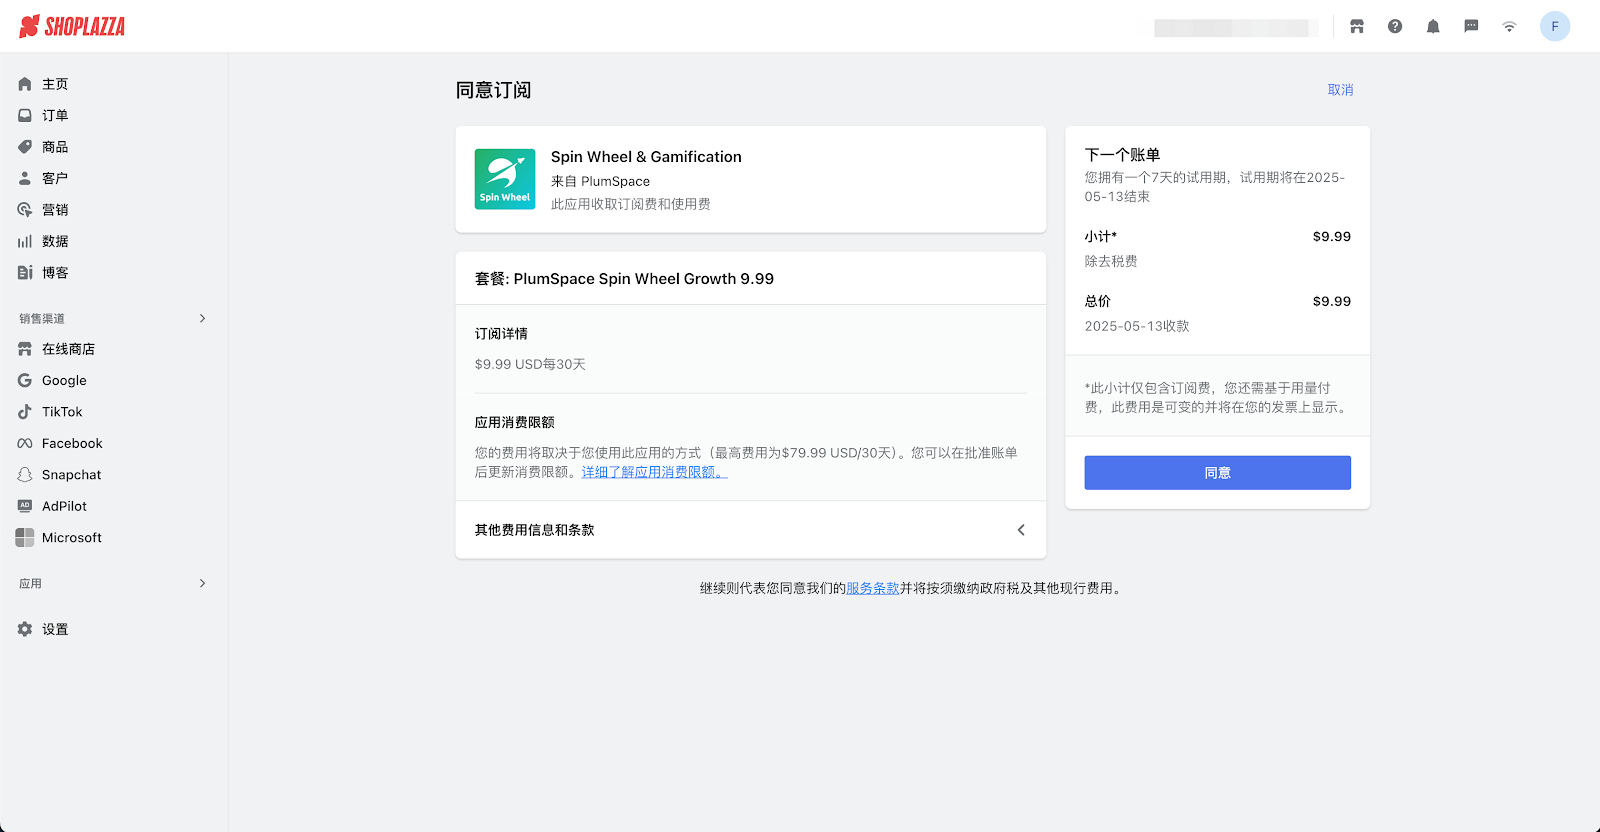
Task: Click the 订单 orders icon
Action: [25, 116]
